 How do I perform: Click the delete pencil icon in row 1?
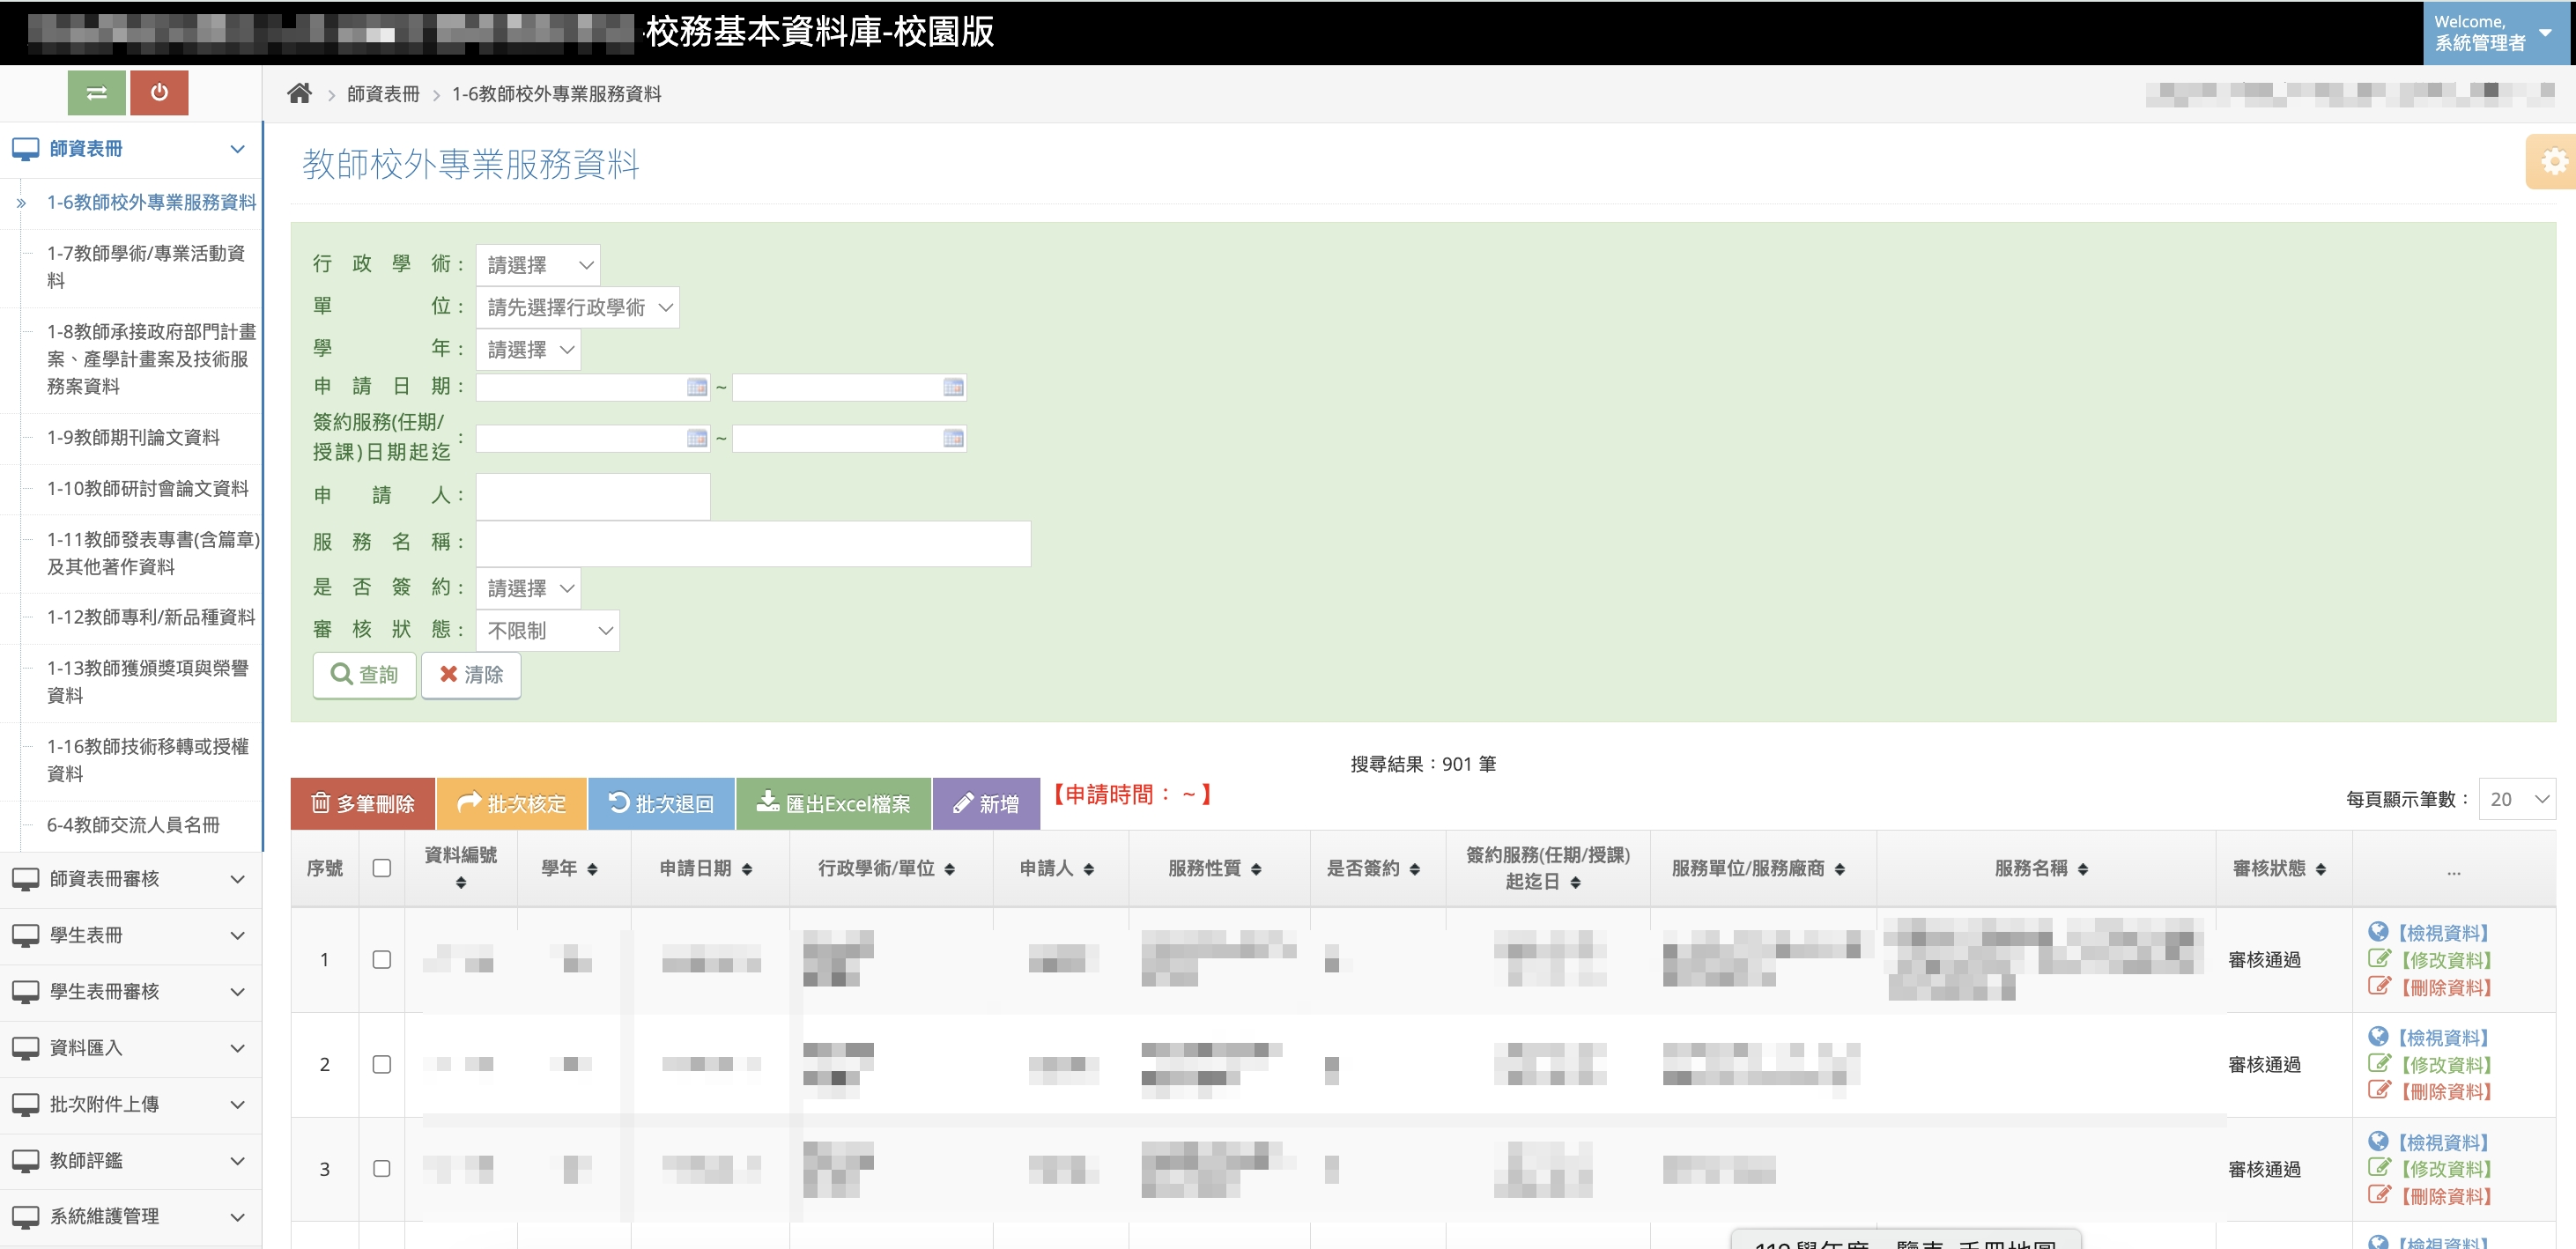[x=2379, y=986]
